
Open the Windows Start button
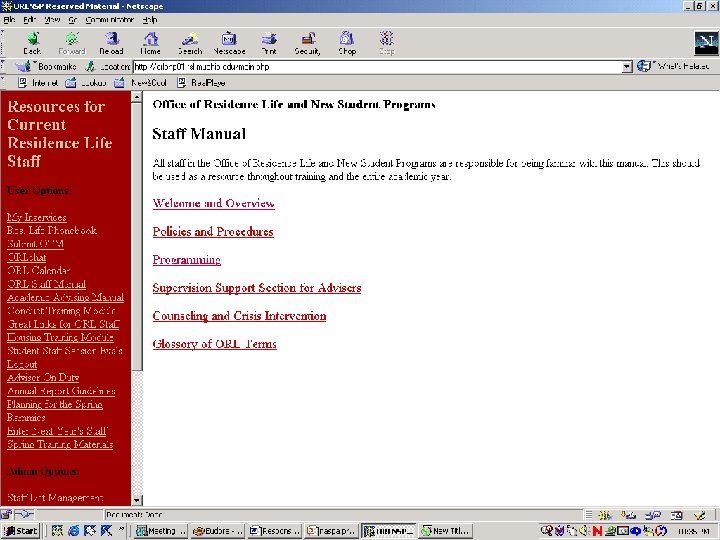click(21, 531)
